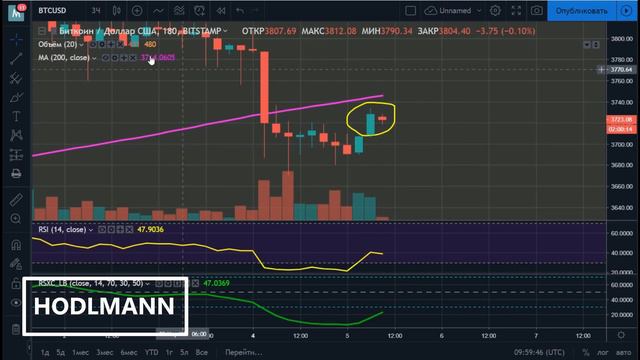Select the text annotation tool
Screen dimensions: 640x360
click(16, 117)
